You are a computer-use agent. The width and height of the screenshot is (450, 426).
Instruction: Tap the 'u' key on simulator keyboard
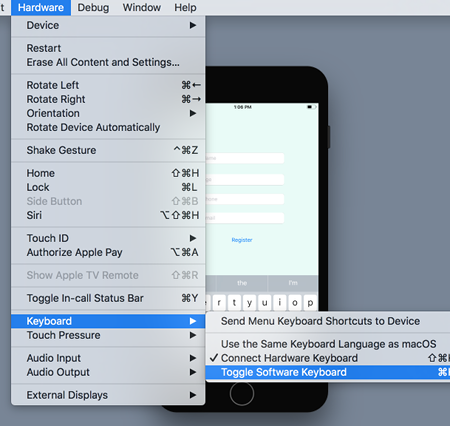coord(264,303)
